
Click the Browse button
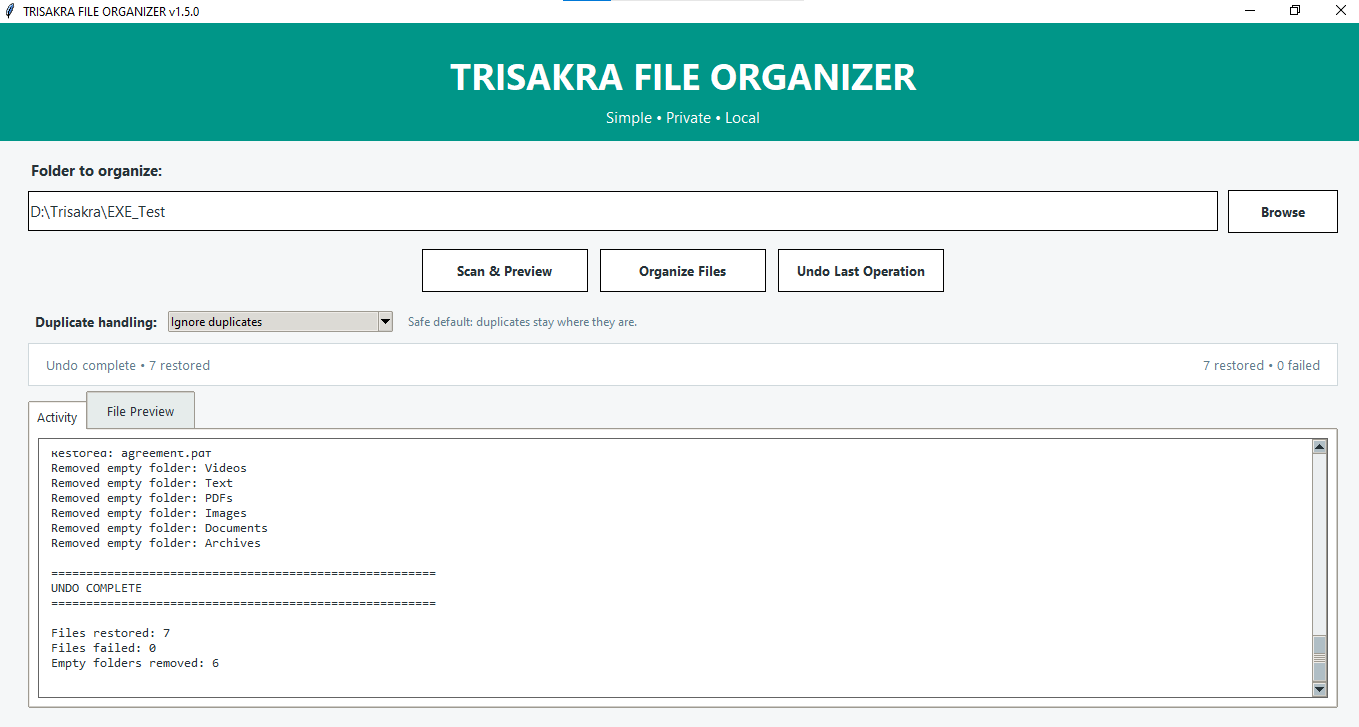[x=1282, y=212]
